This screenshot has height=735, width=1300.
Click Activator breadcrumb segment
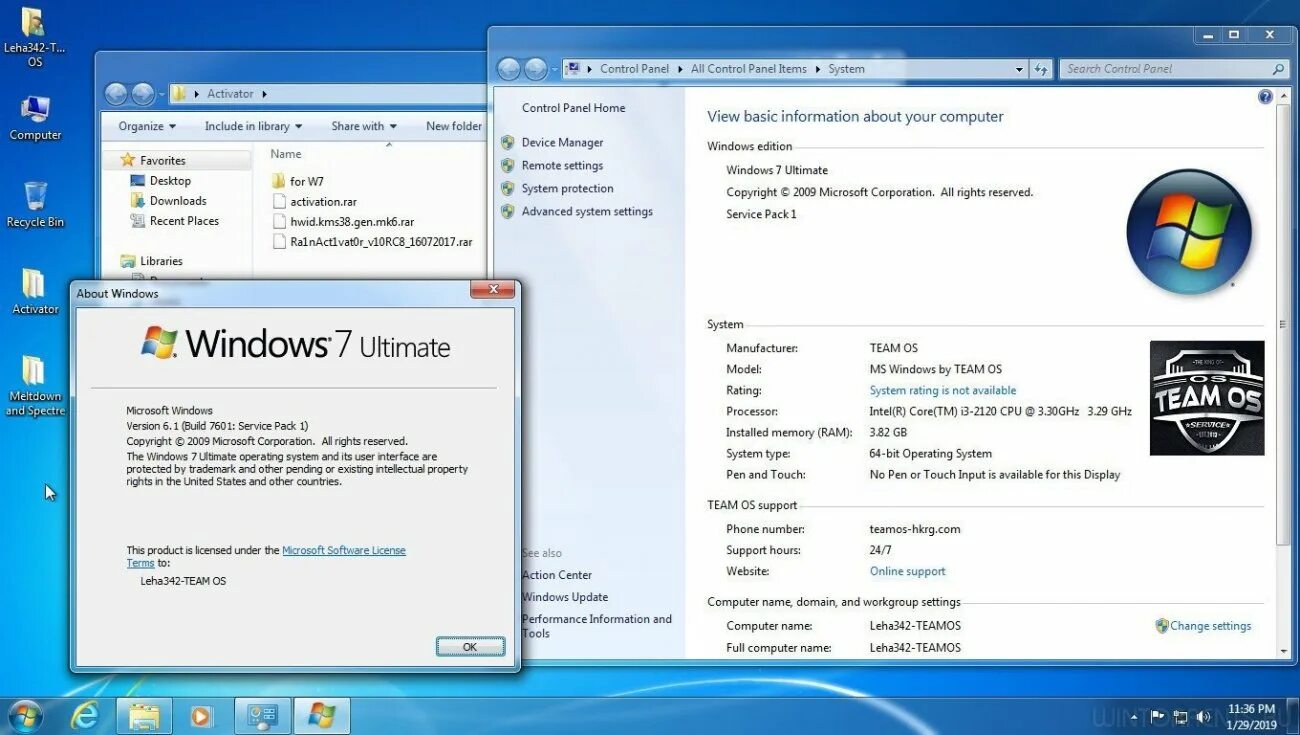pos(230,94)
